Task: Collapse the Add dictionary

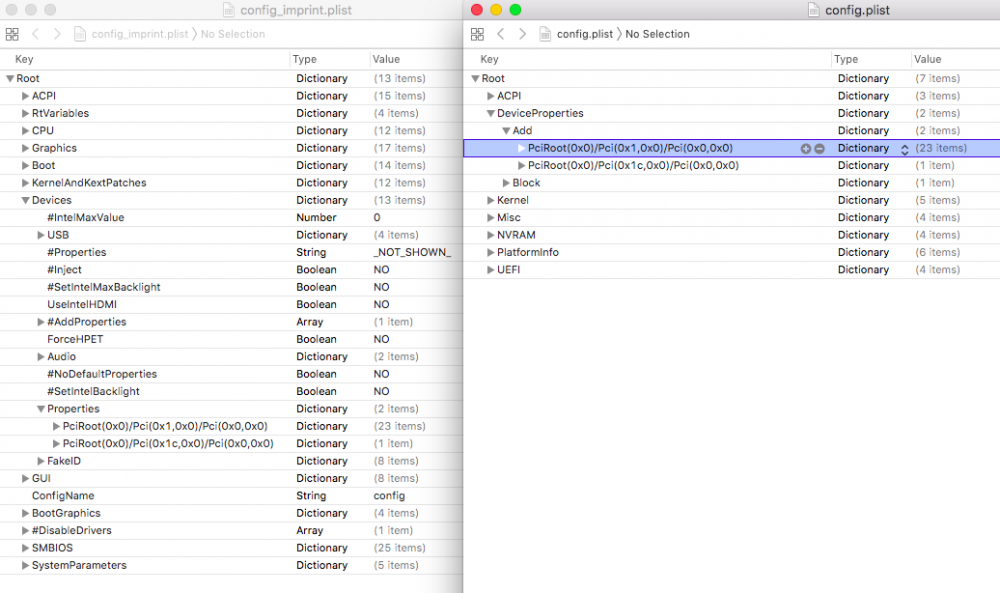Action: (506, 131)
